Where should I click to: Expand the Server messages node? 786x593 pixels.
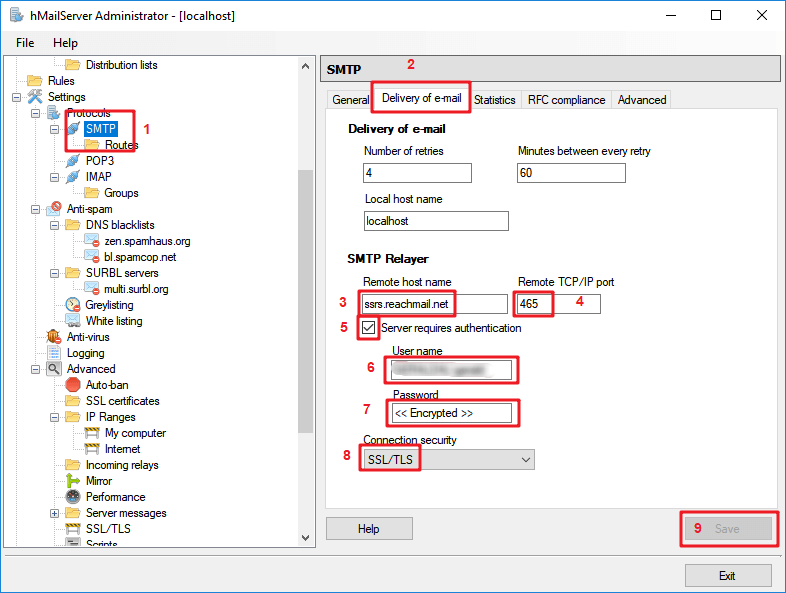click(55, 513)
